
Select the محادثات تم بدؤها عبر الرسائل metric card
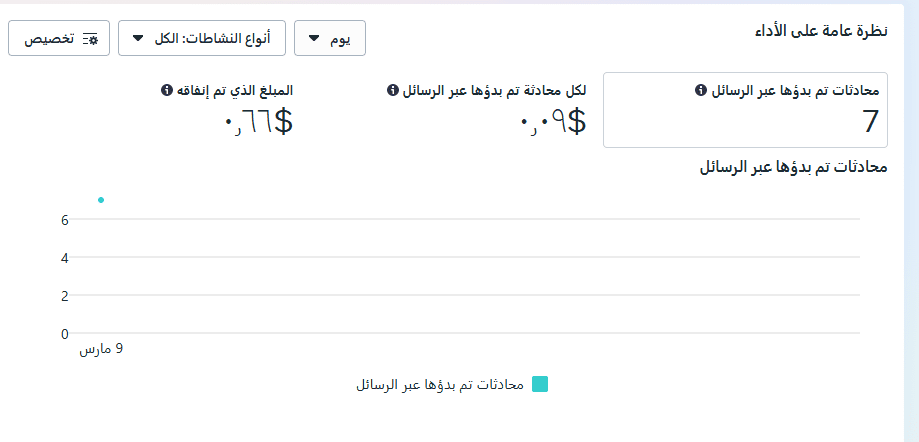point(745,110)
